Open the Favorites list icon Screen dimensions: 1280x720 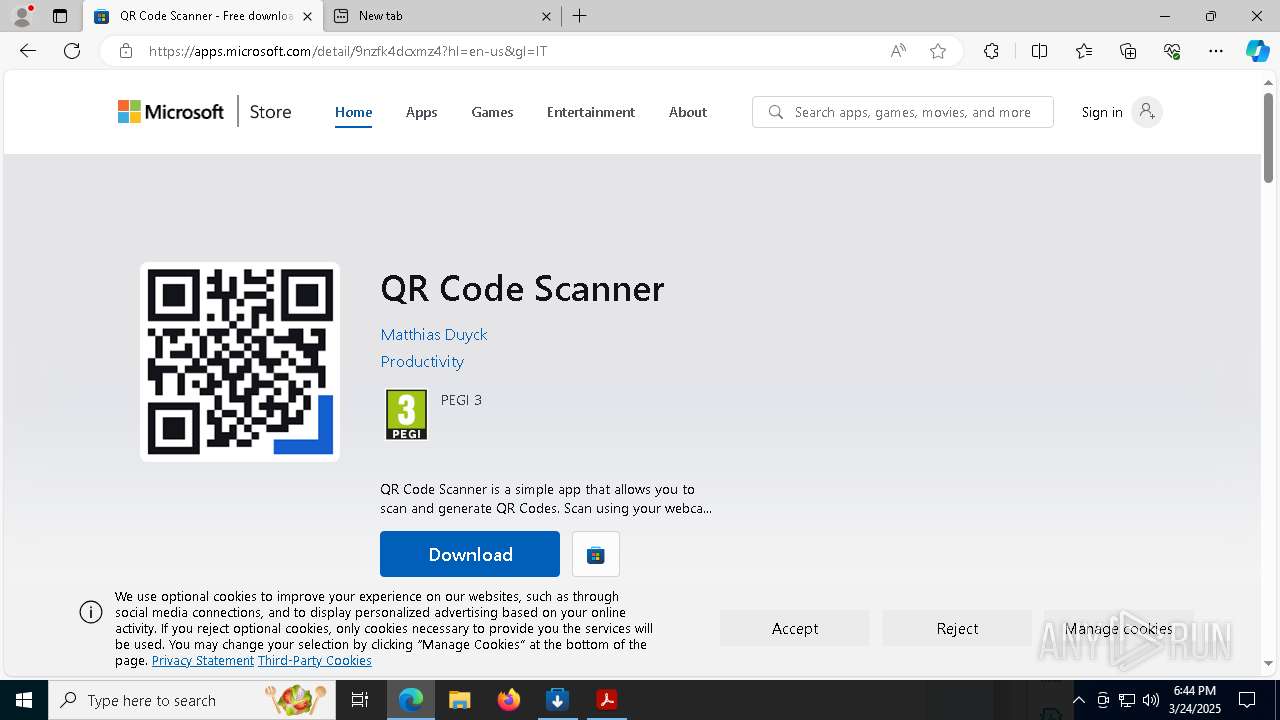(x=1084, y=51)
